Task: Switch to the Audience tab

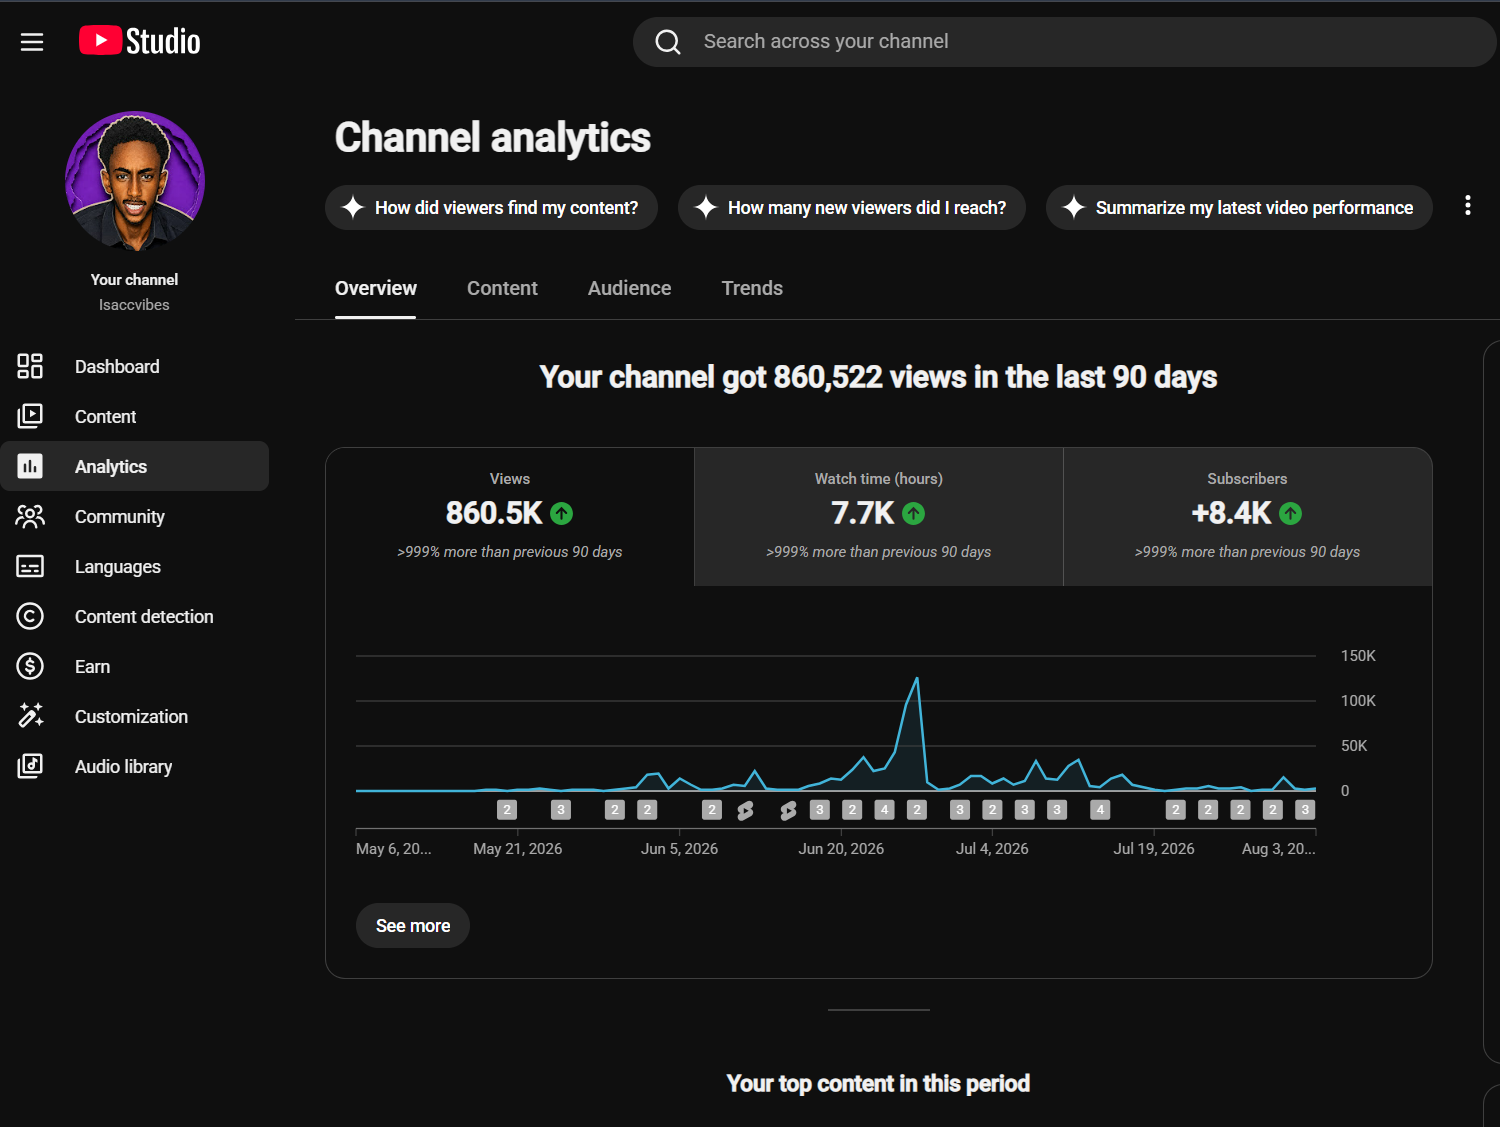Action: [x=629, y=288]
